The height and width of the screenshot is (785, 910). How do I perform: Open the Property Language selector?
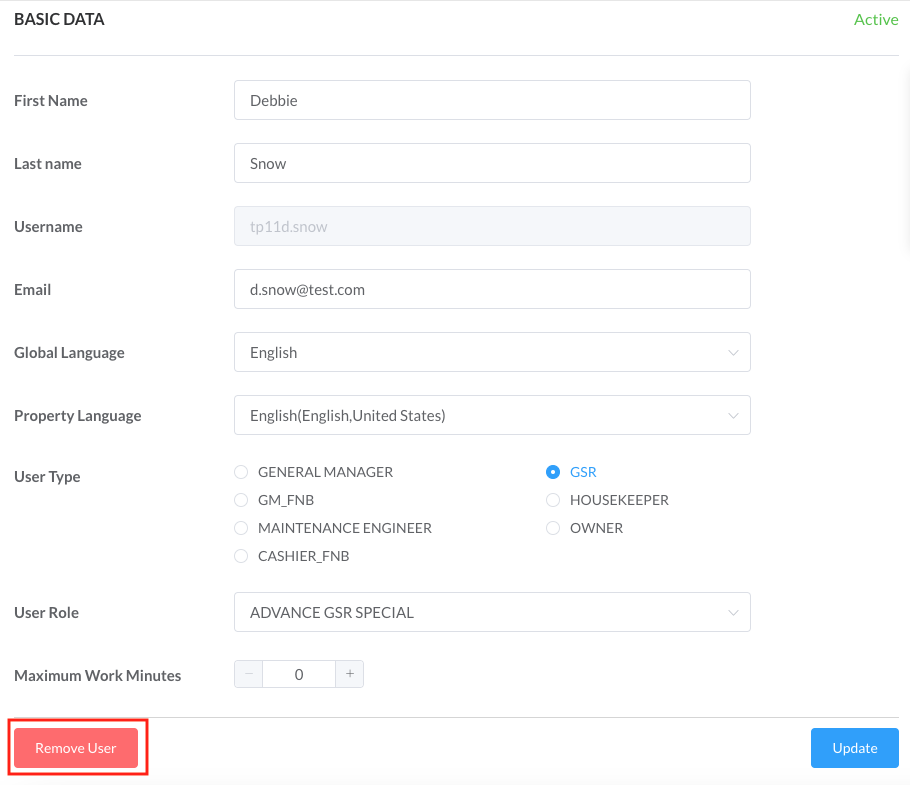(492, 415)
